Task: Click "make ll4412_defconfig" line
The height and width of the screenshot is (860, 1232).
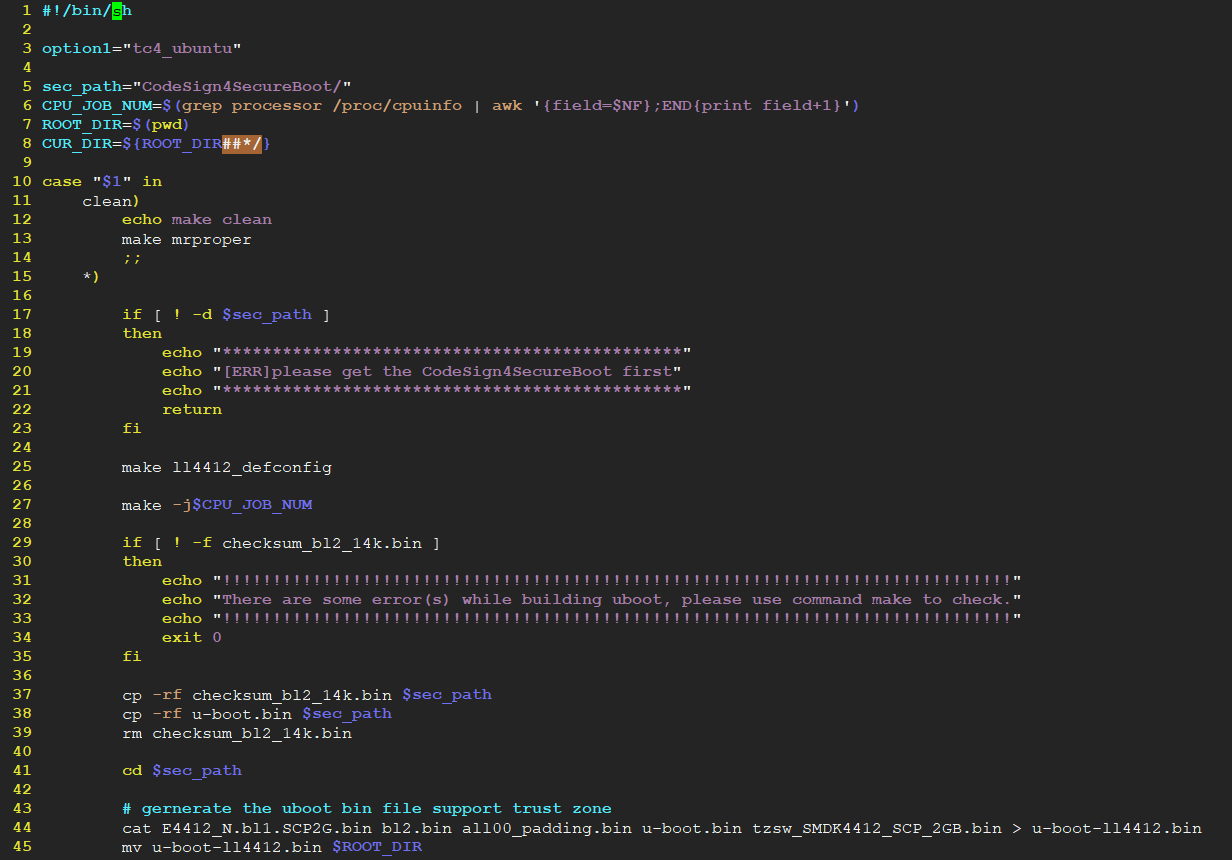Action: (x=227, y=467)
